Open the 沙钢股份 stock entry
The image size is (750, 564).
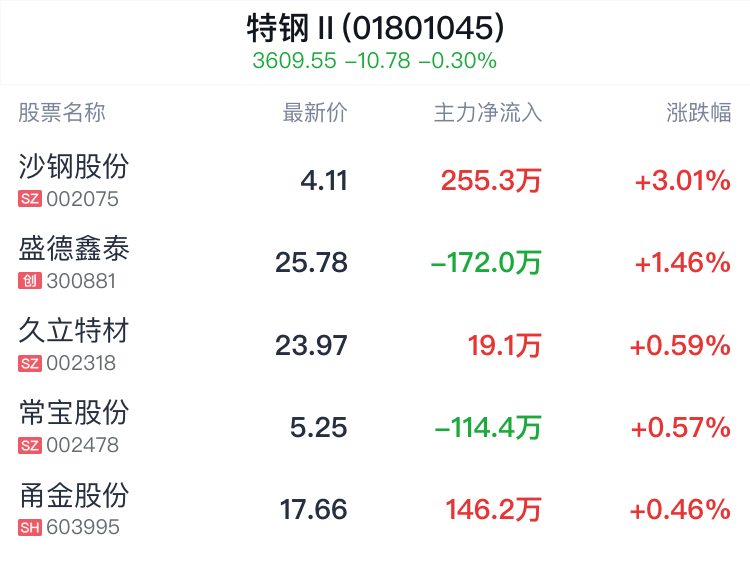[x=375, y=180]
